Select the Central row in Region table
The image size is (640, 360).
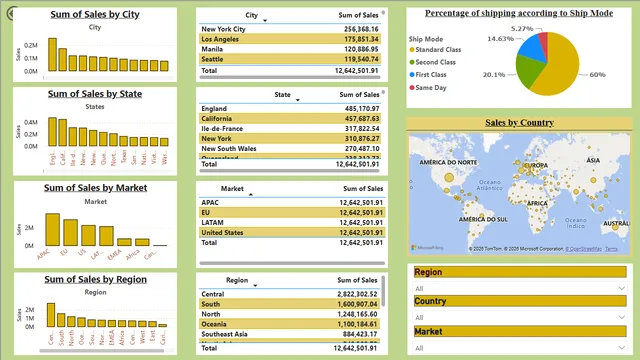pyautogui.click(x=290, y=294)
